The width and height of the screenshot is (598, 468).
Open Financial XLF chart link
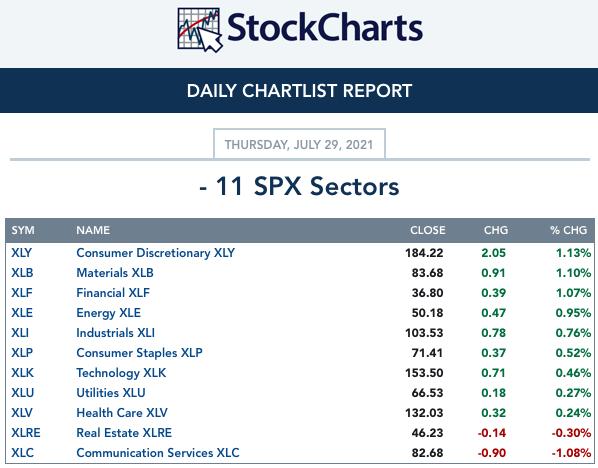tap(113, 293)
